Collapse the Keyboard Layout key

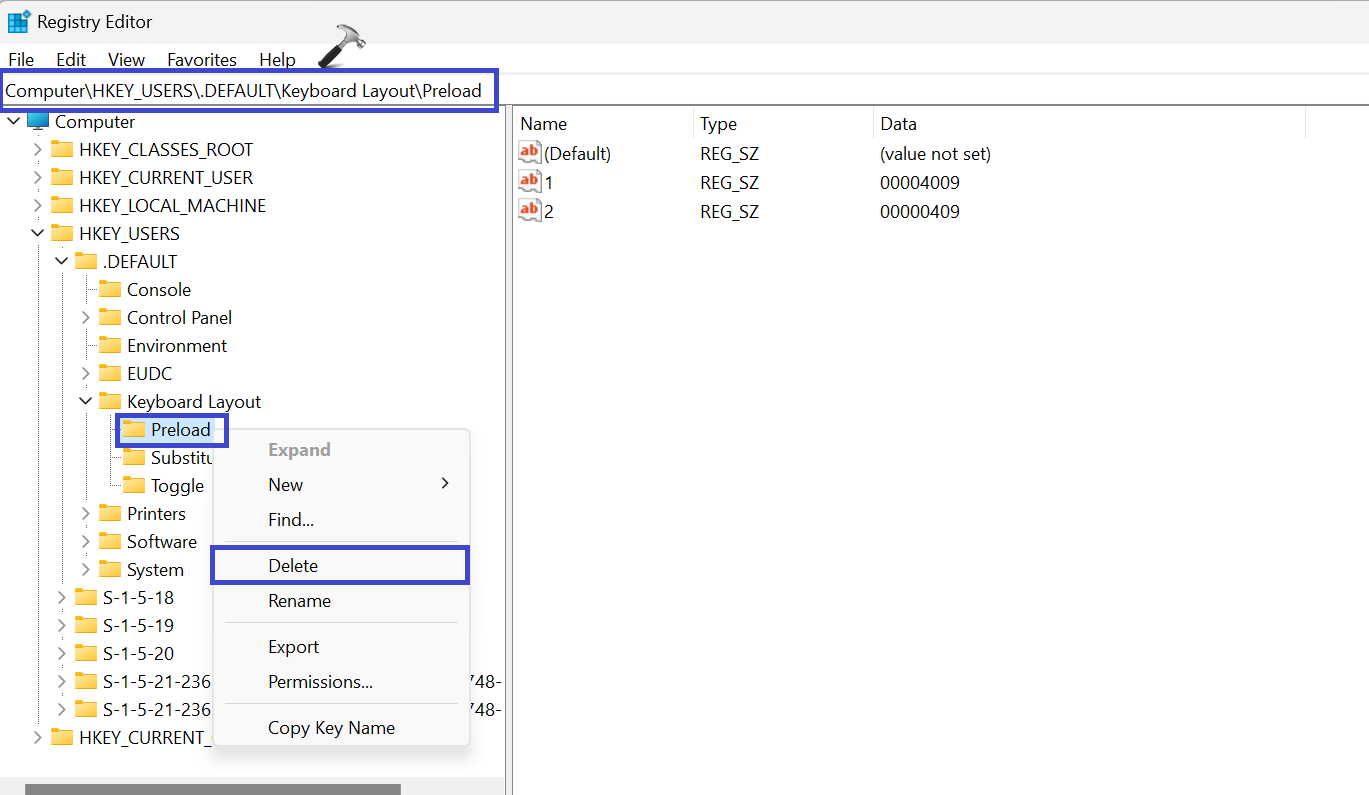87,402
